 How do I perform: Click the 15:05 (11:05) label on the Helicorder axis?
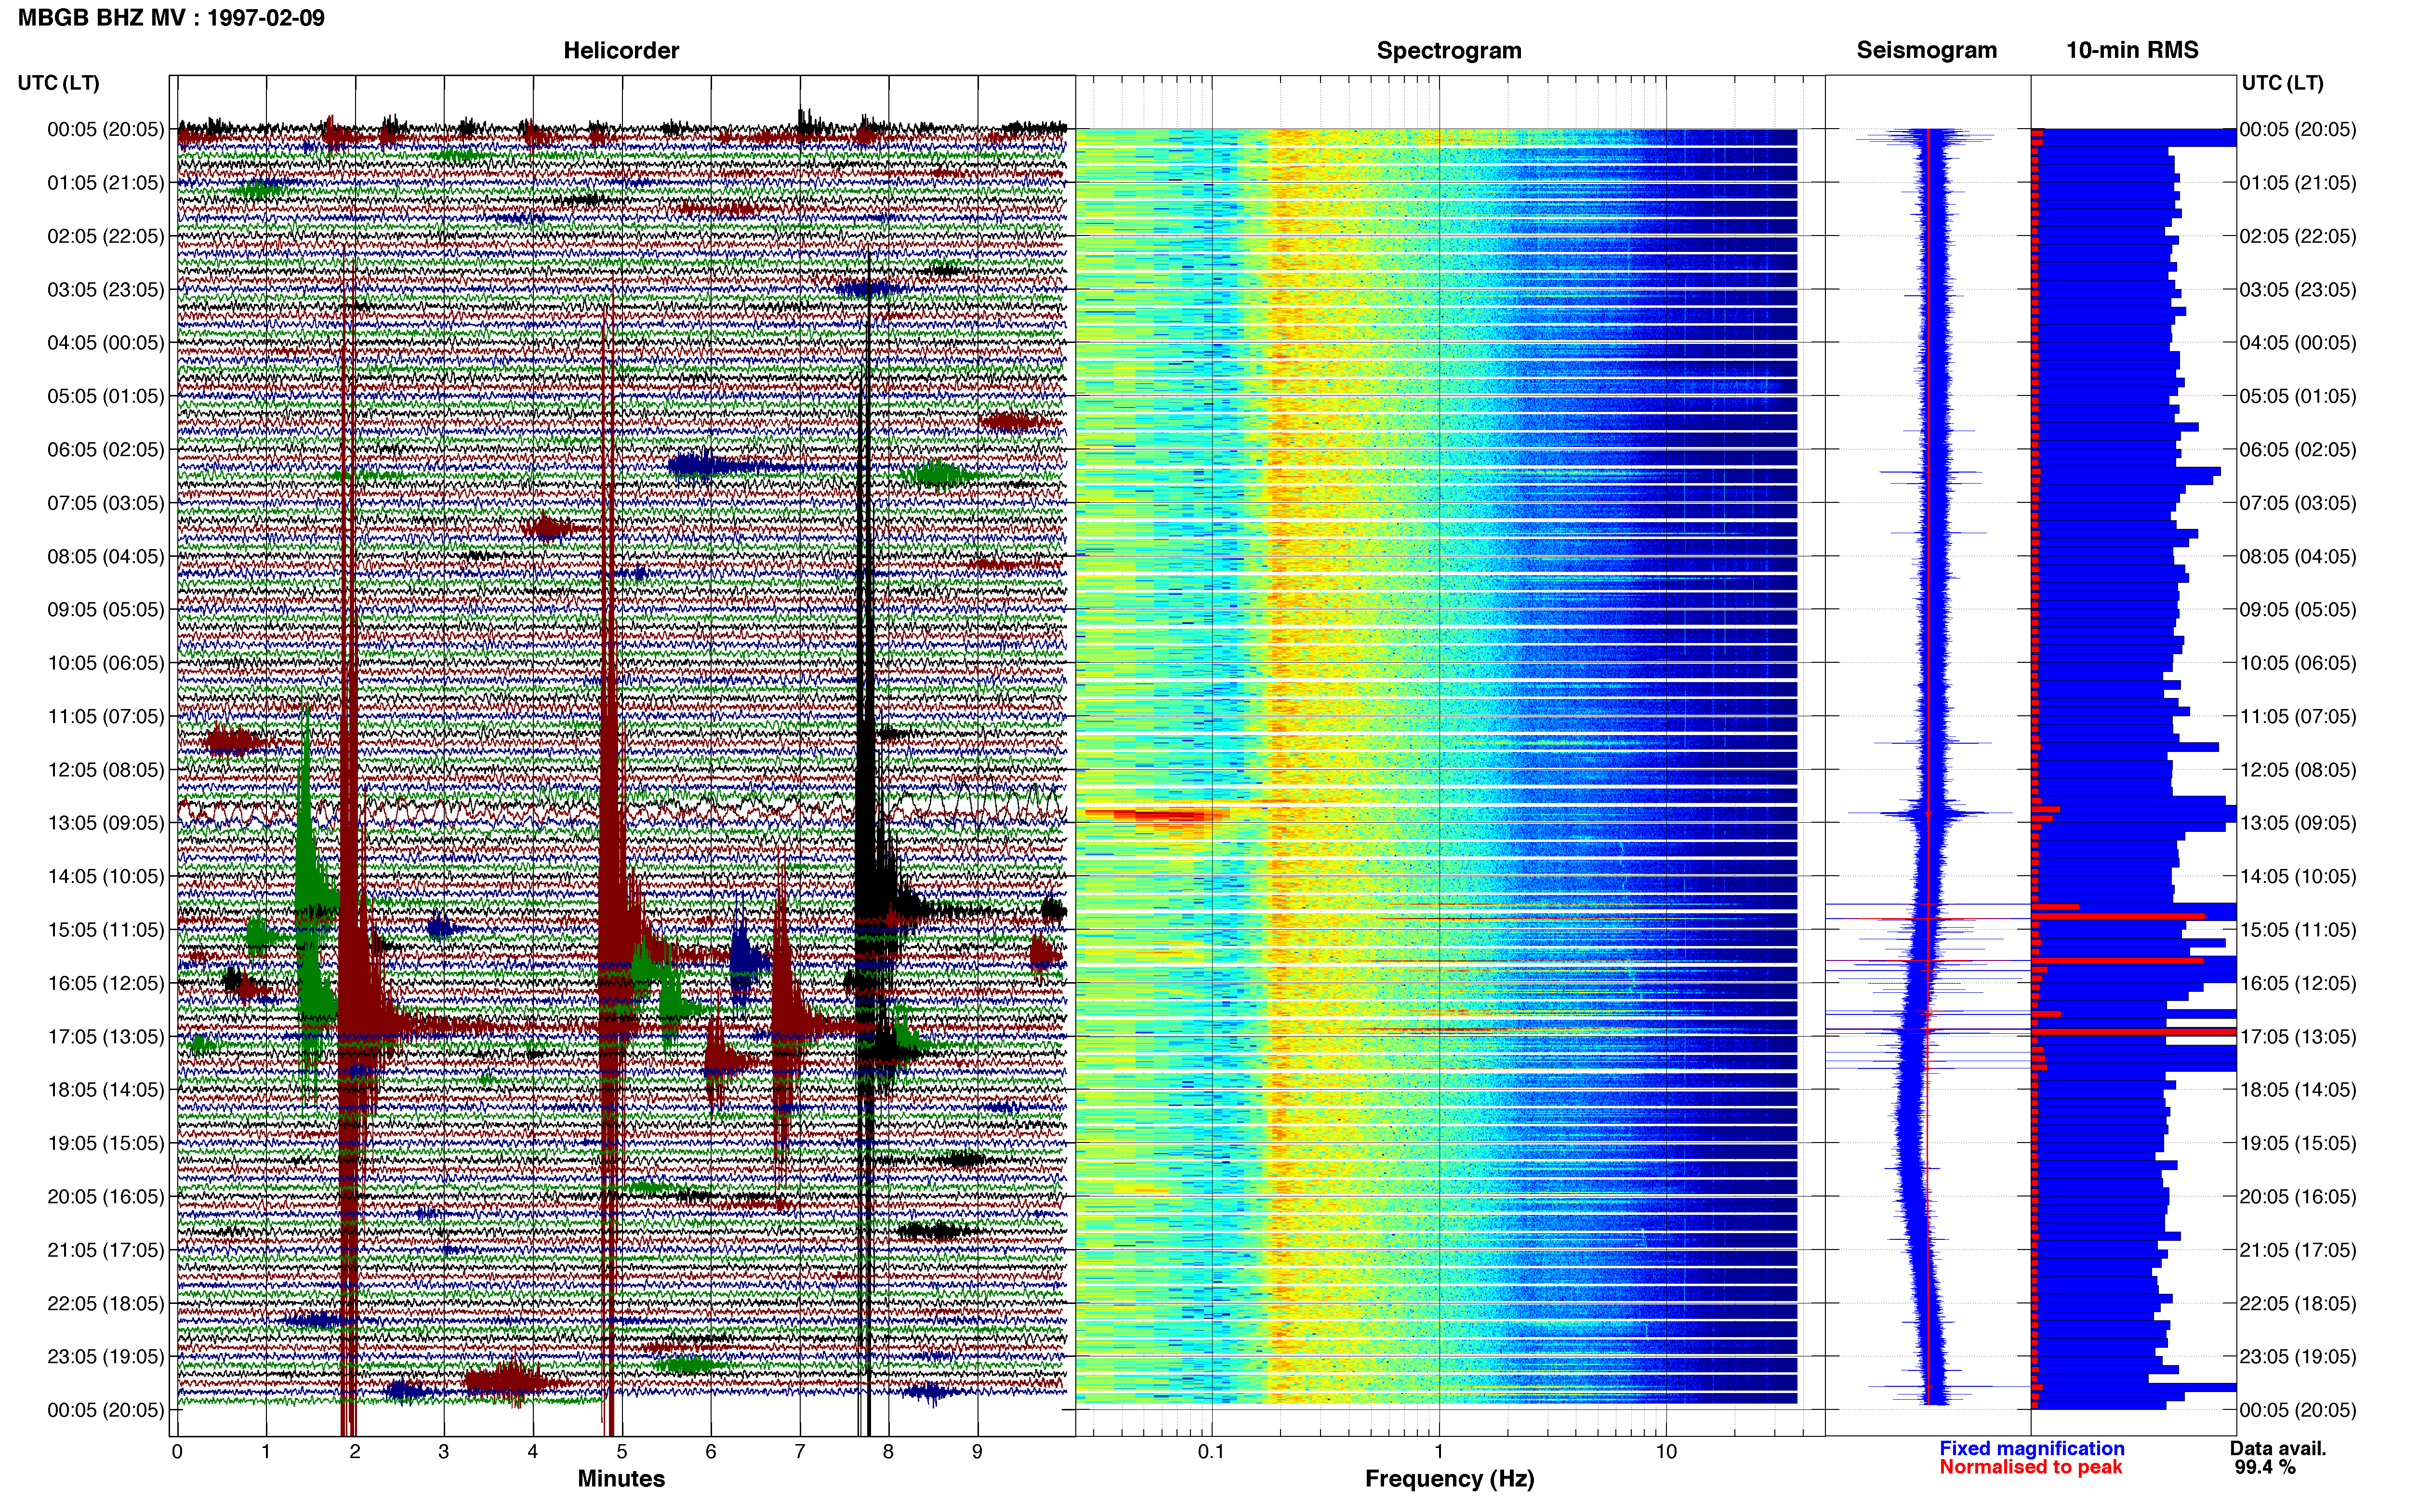tap(105, 930)
